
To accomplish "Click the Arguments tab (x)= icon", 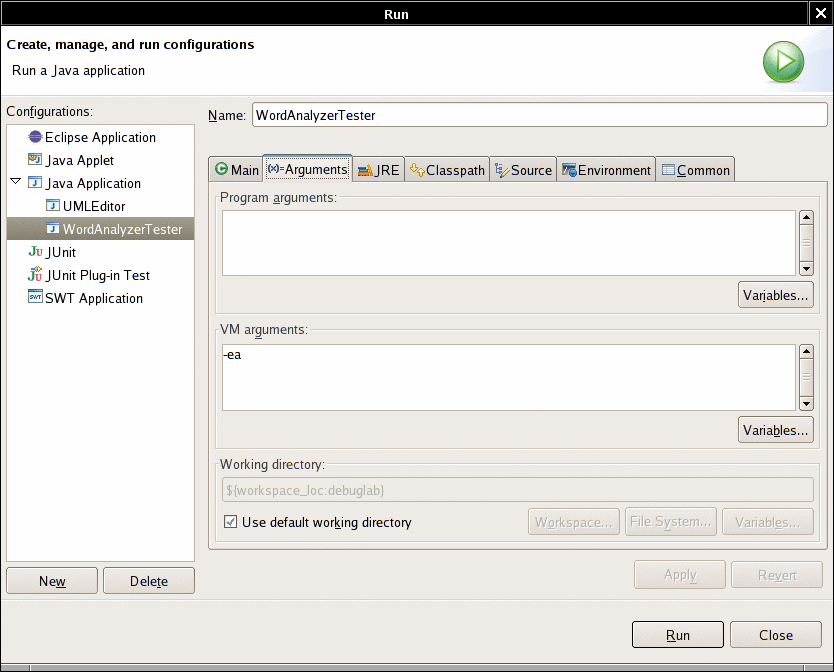I will 276,169.
